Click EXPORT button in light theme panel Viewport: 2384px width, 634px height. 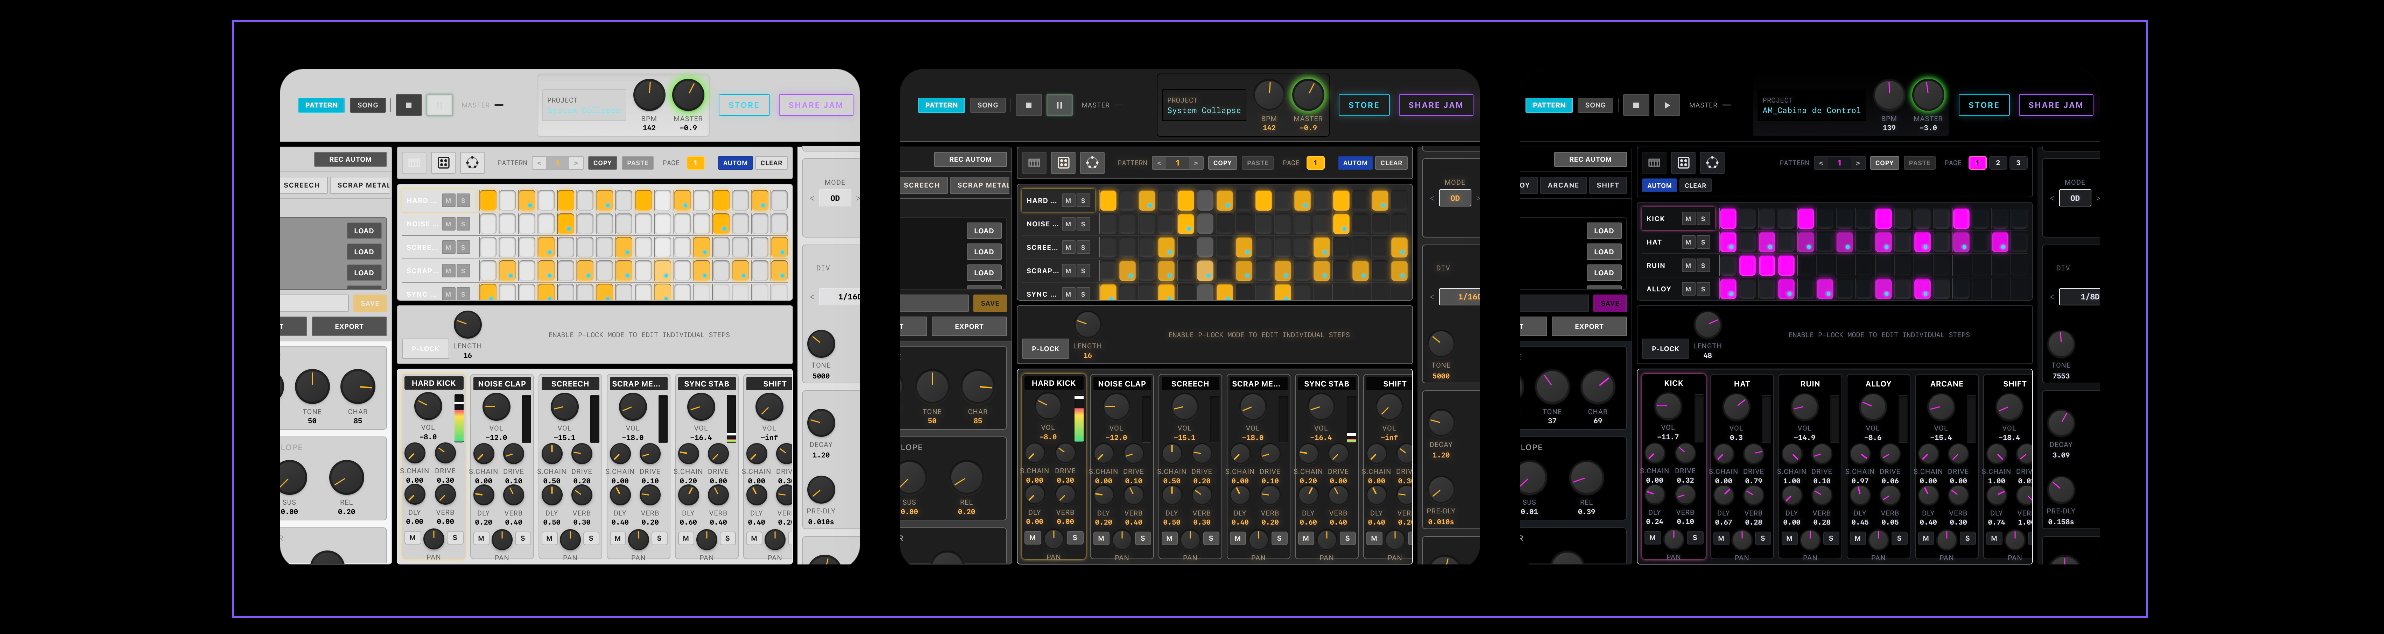coord(349,327)
